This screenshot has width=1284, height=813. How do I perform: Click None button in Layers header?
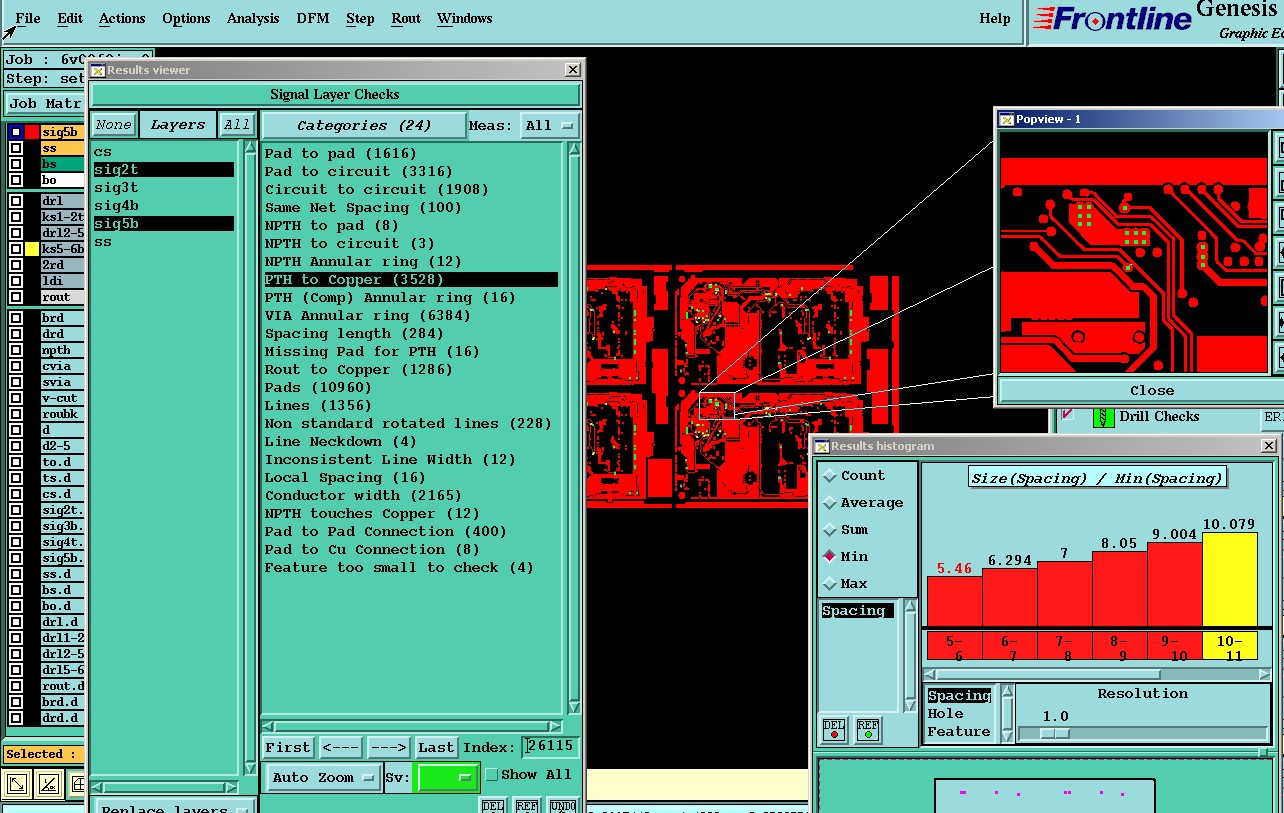point(113,125)
